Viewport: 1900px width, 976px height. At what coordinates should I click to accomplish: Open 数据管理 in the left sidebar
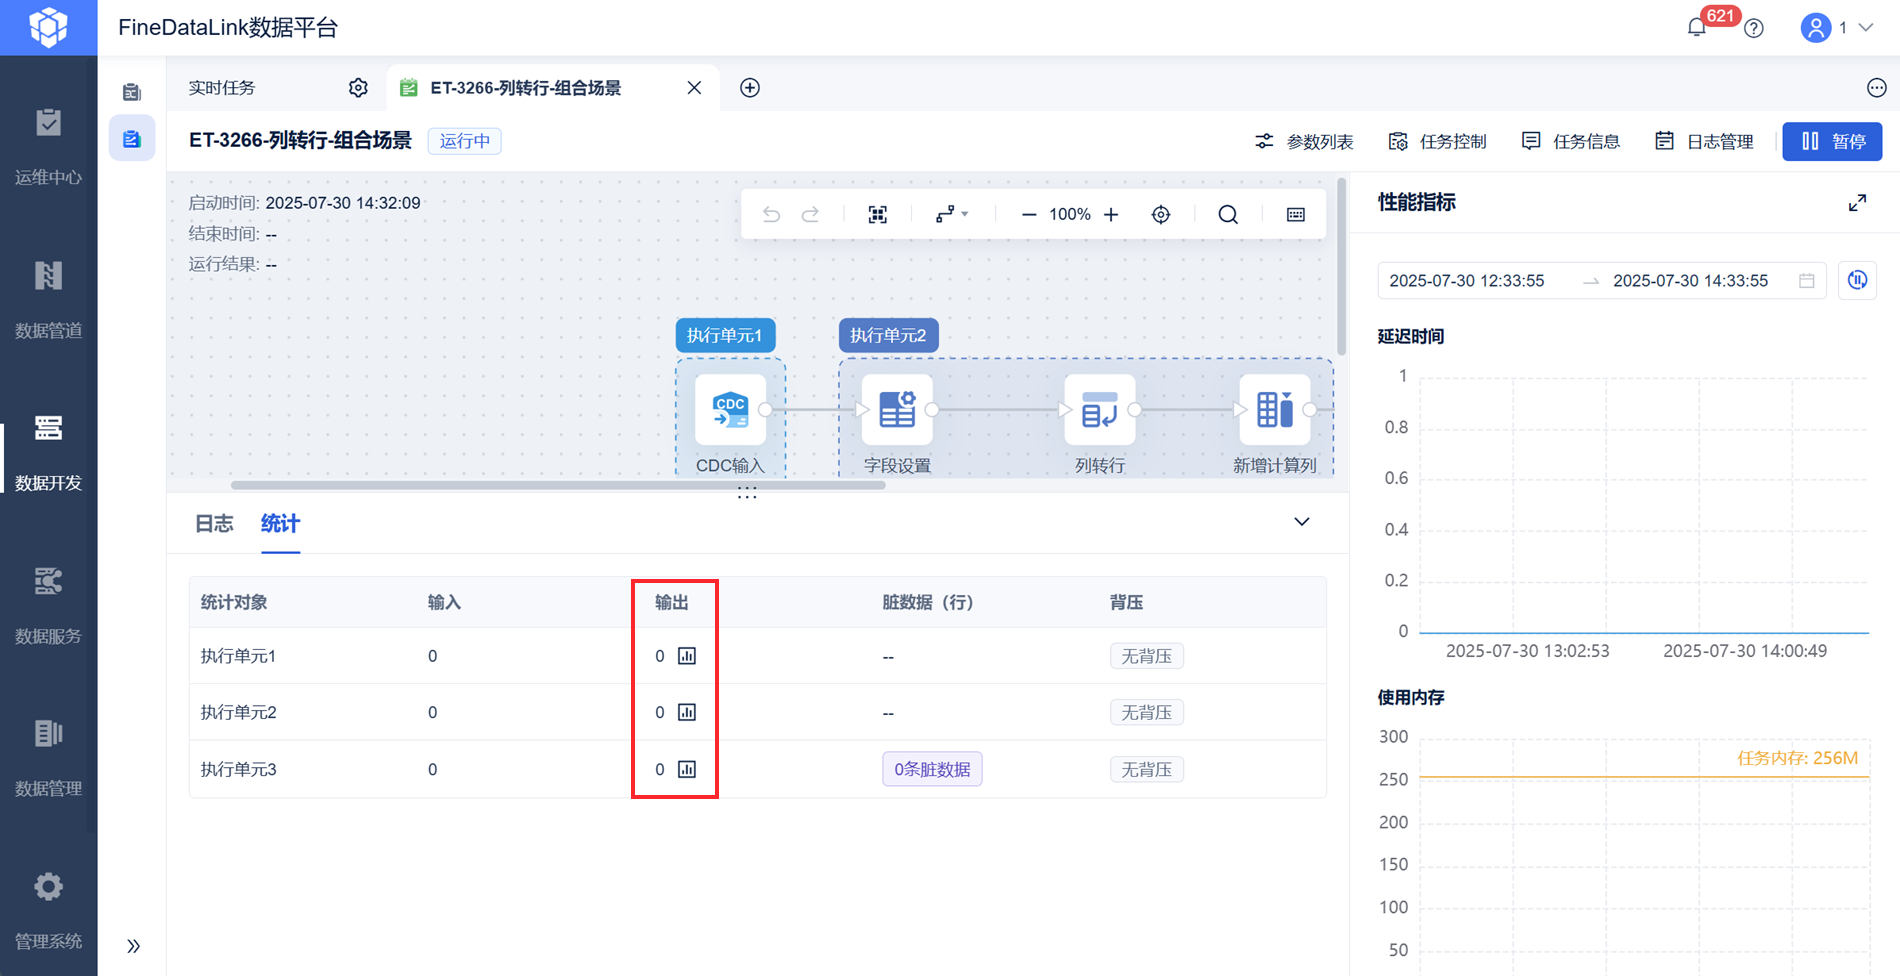click(x=48, y=758)
